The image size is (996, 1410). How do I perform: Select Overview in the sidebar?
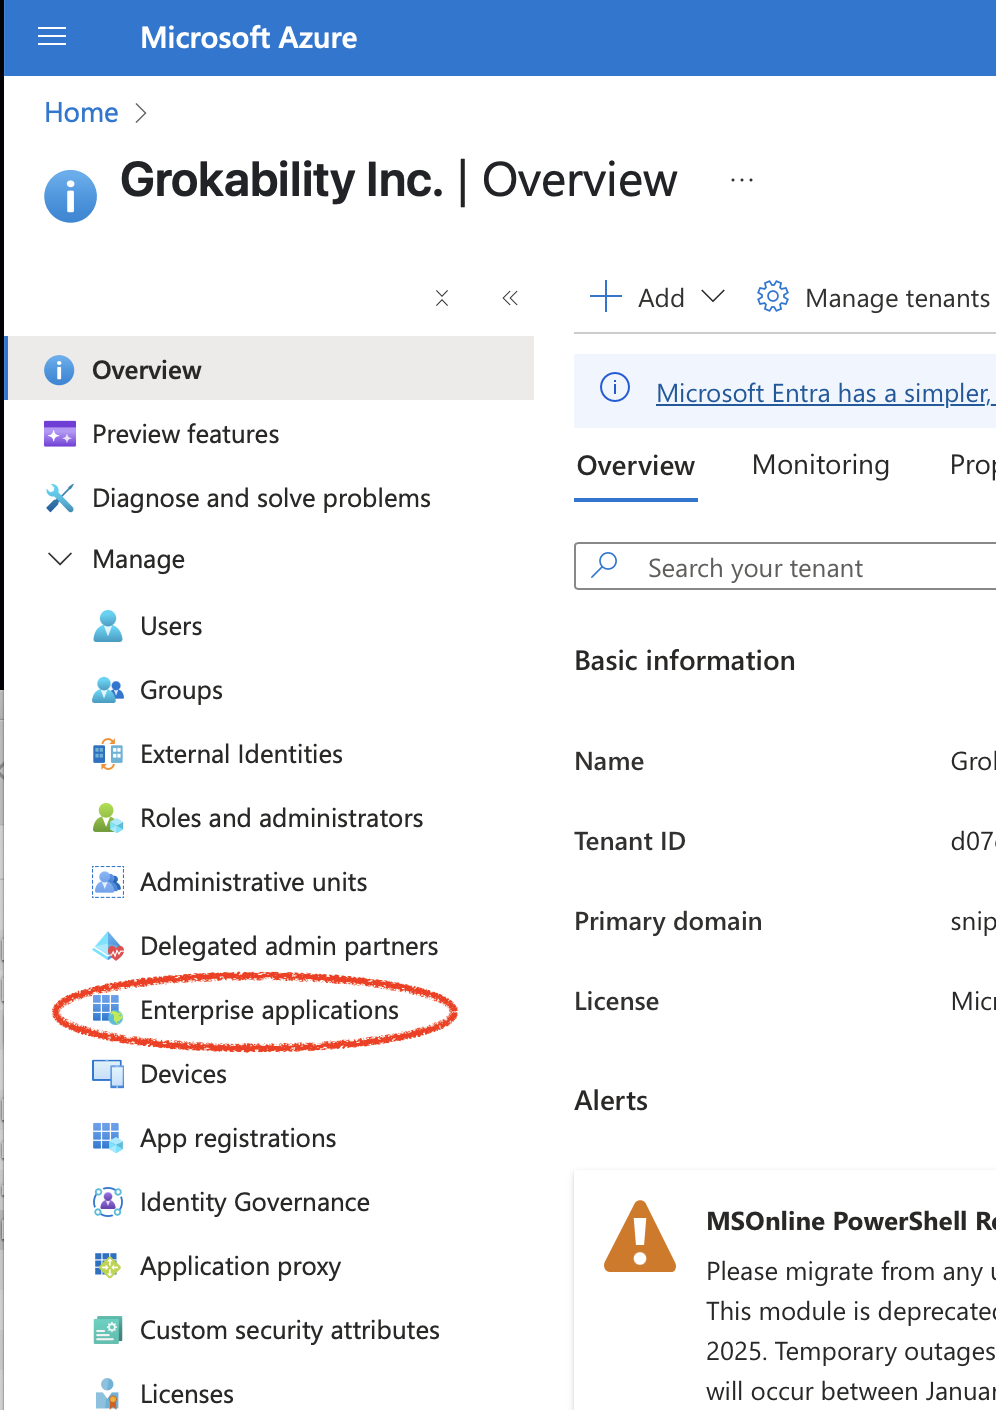270,369
